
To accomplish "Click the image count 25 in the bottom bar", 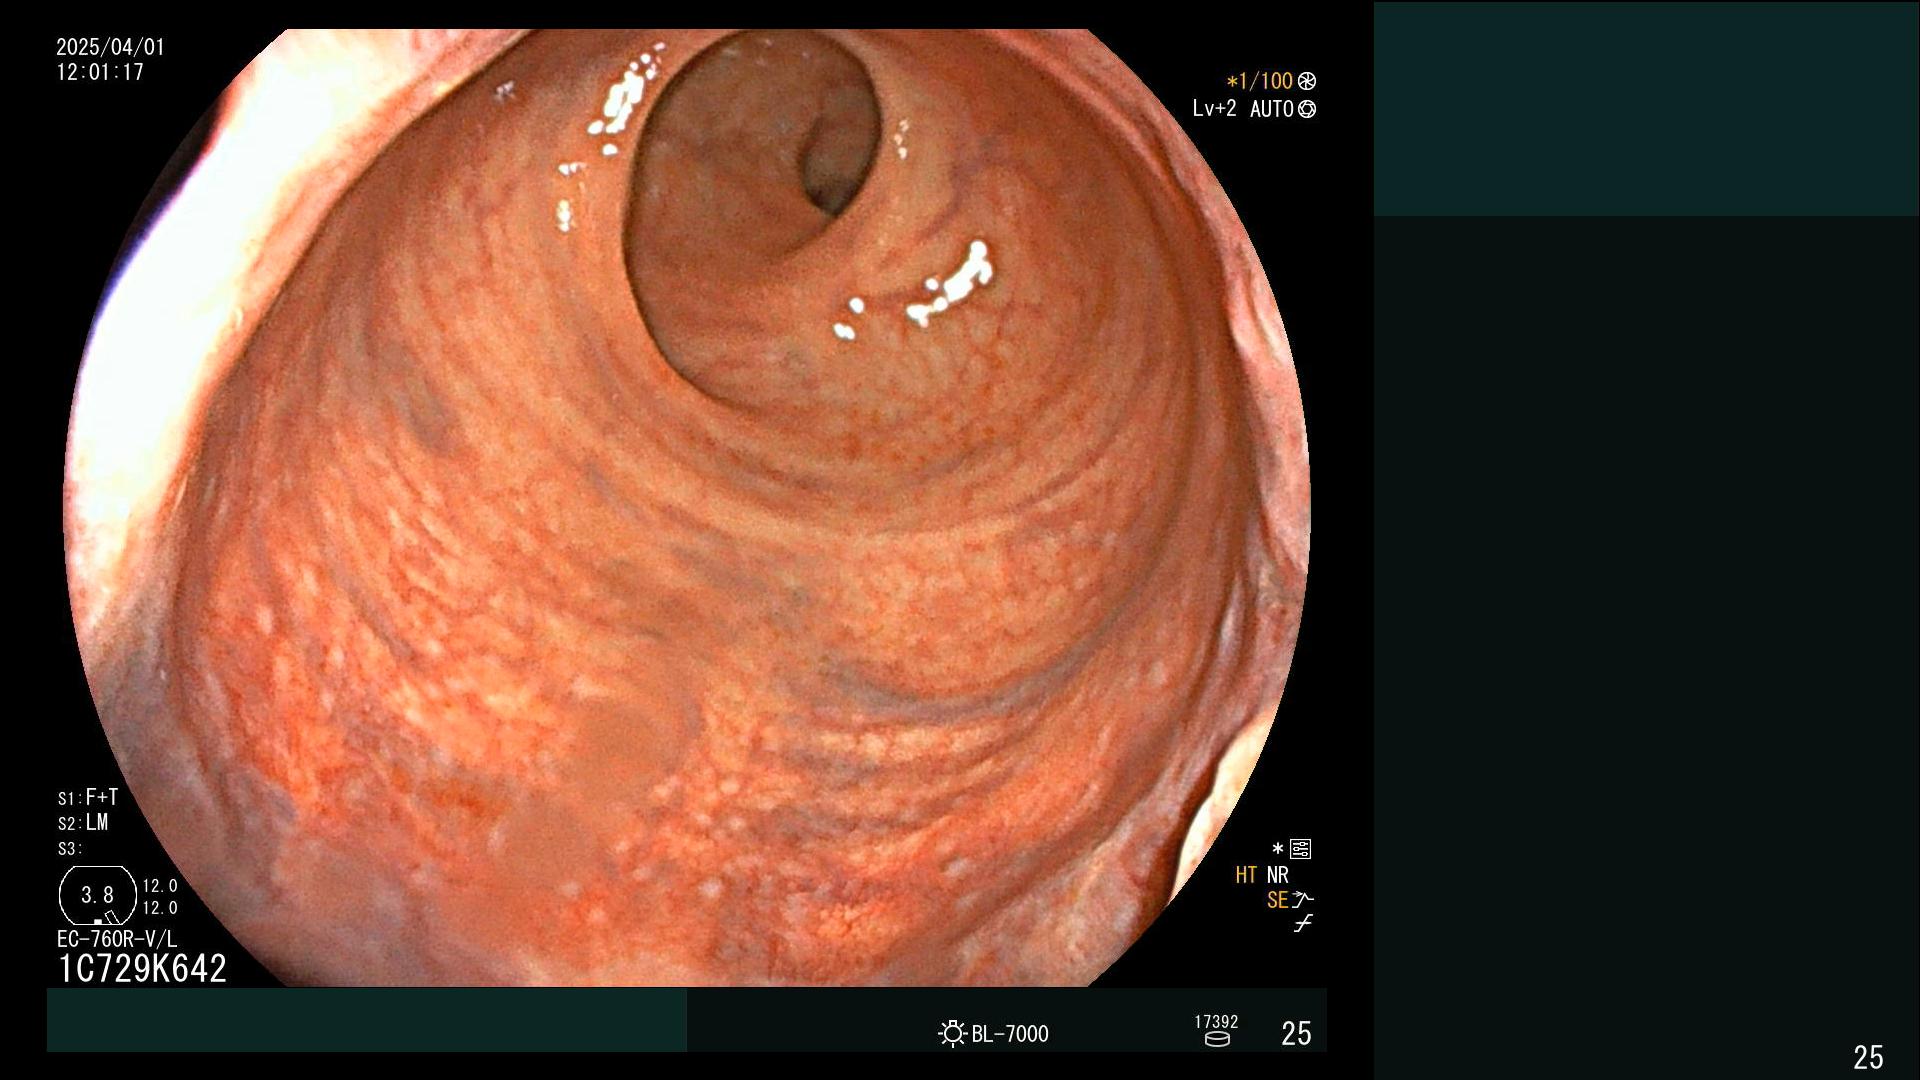I will click(1296, 1034).
